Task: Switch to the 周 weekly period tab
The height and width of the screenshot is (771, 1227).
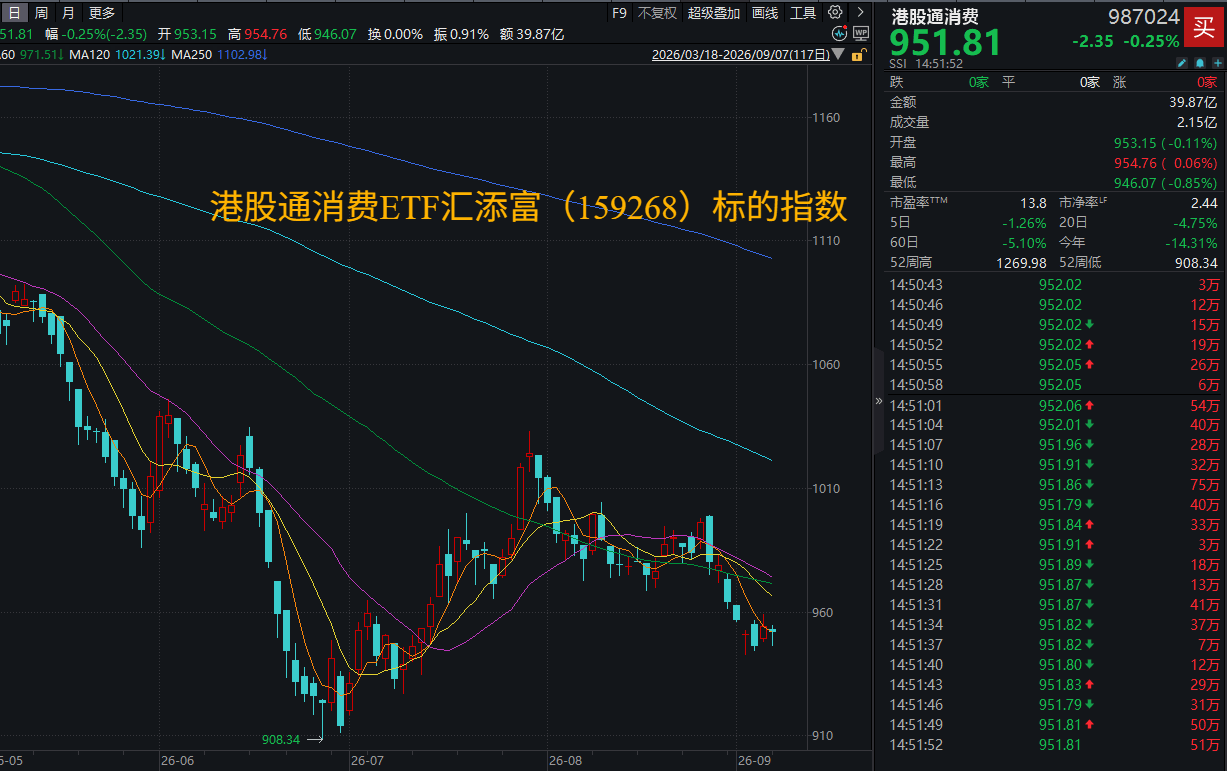Action: 41,13
